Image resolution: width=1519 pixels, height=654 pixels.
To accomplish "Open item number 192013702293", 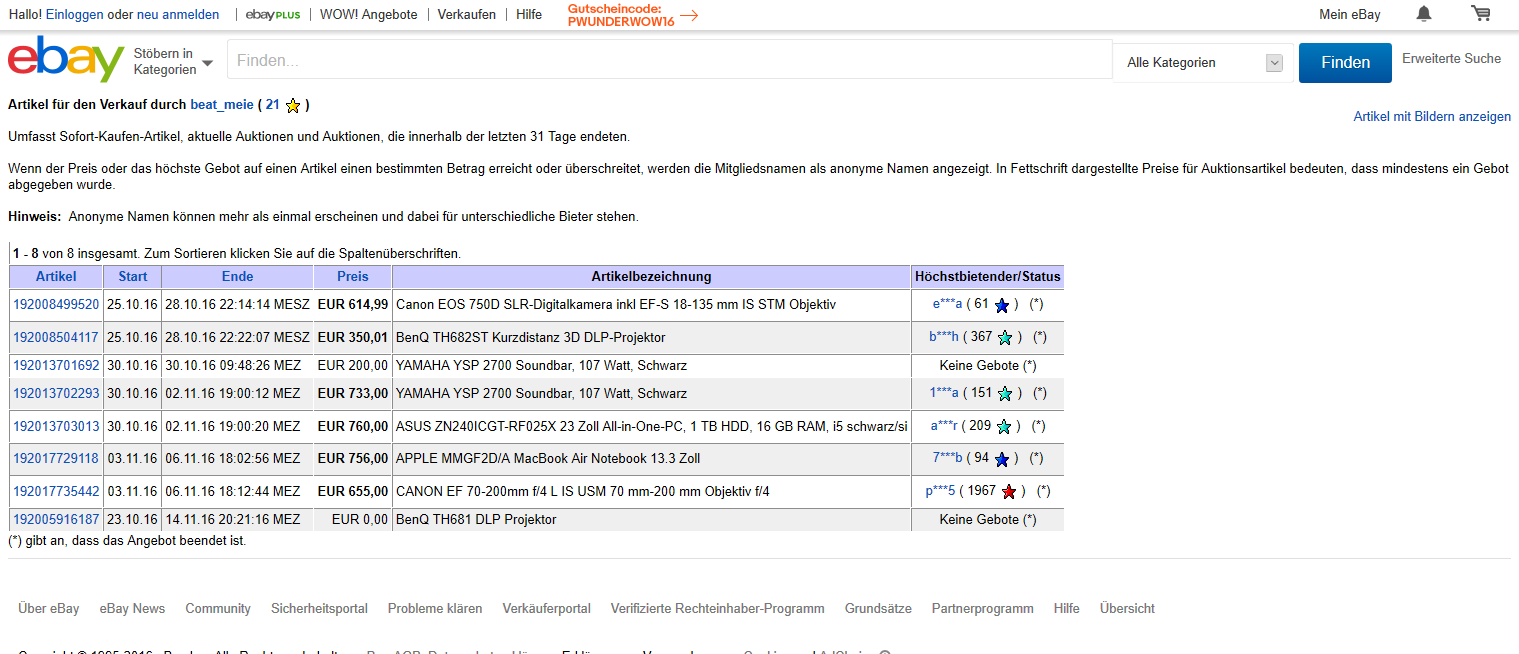I will 56,393.
